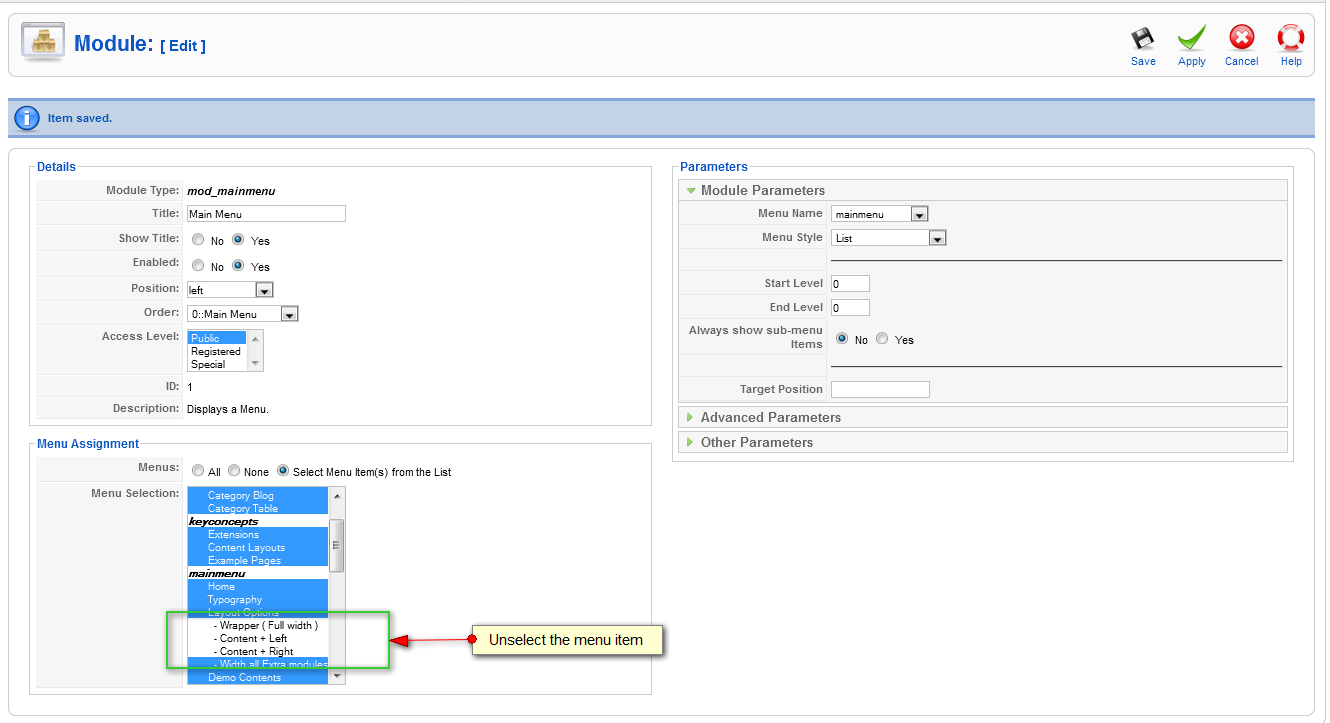
Task: Set Enabled radio to No
Action: click(x=198, y=266)
